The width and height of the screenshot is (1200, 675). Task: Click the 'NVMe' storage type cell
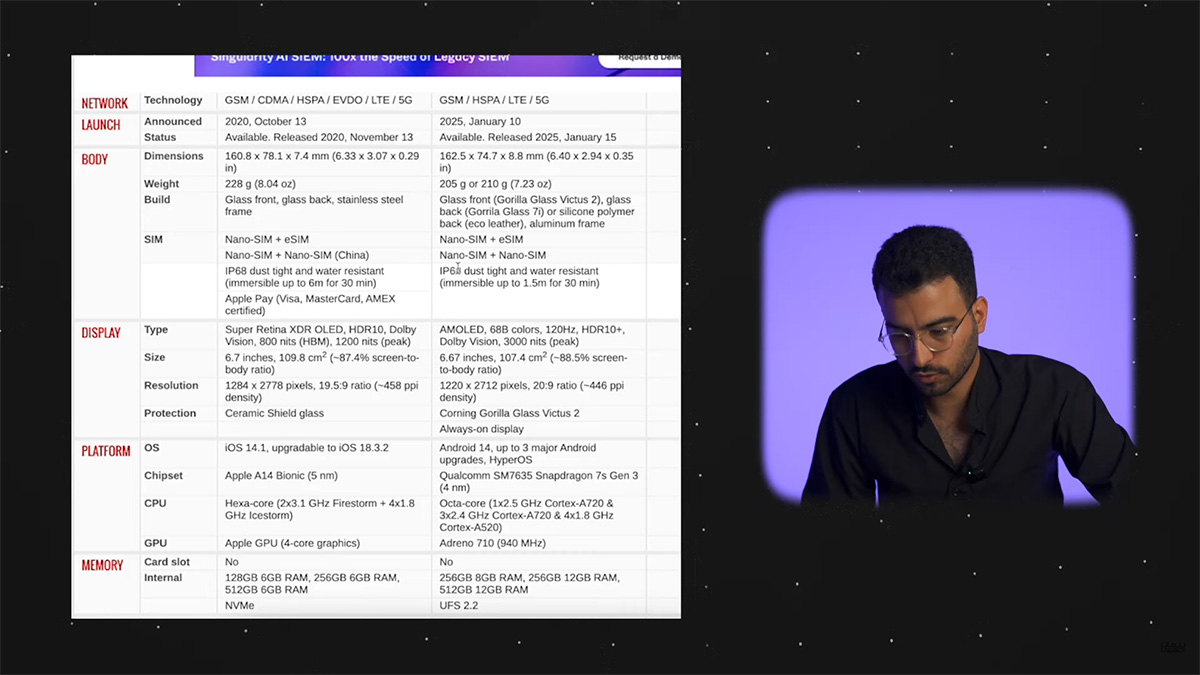(239, 606)
